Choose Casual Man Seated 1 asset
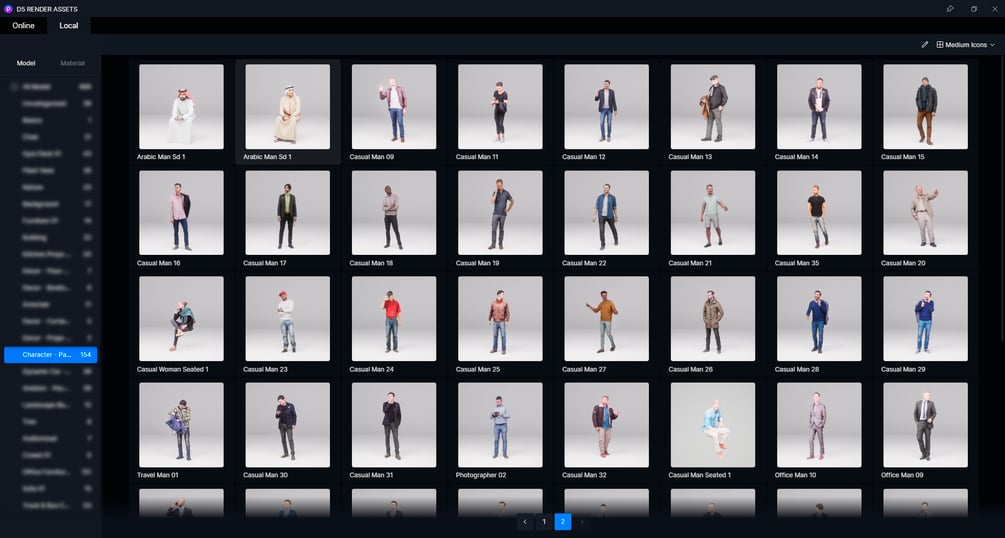This screenshot has width=1005, height=538. [x=713, y=425]
